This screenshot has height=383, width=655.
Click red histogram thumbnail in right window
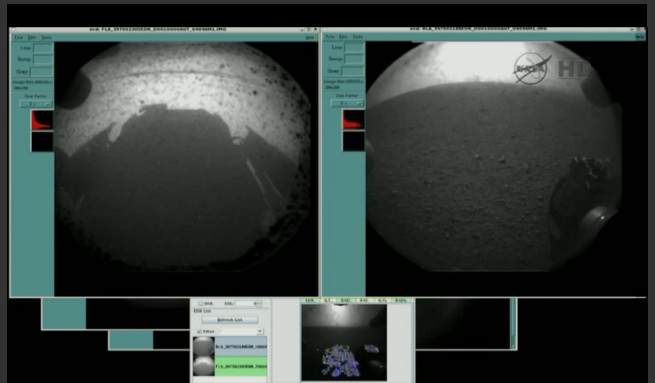pos(353,119)
